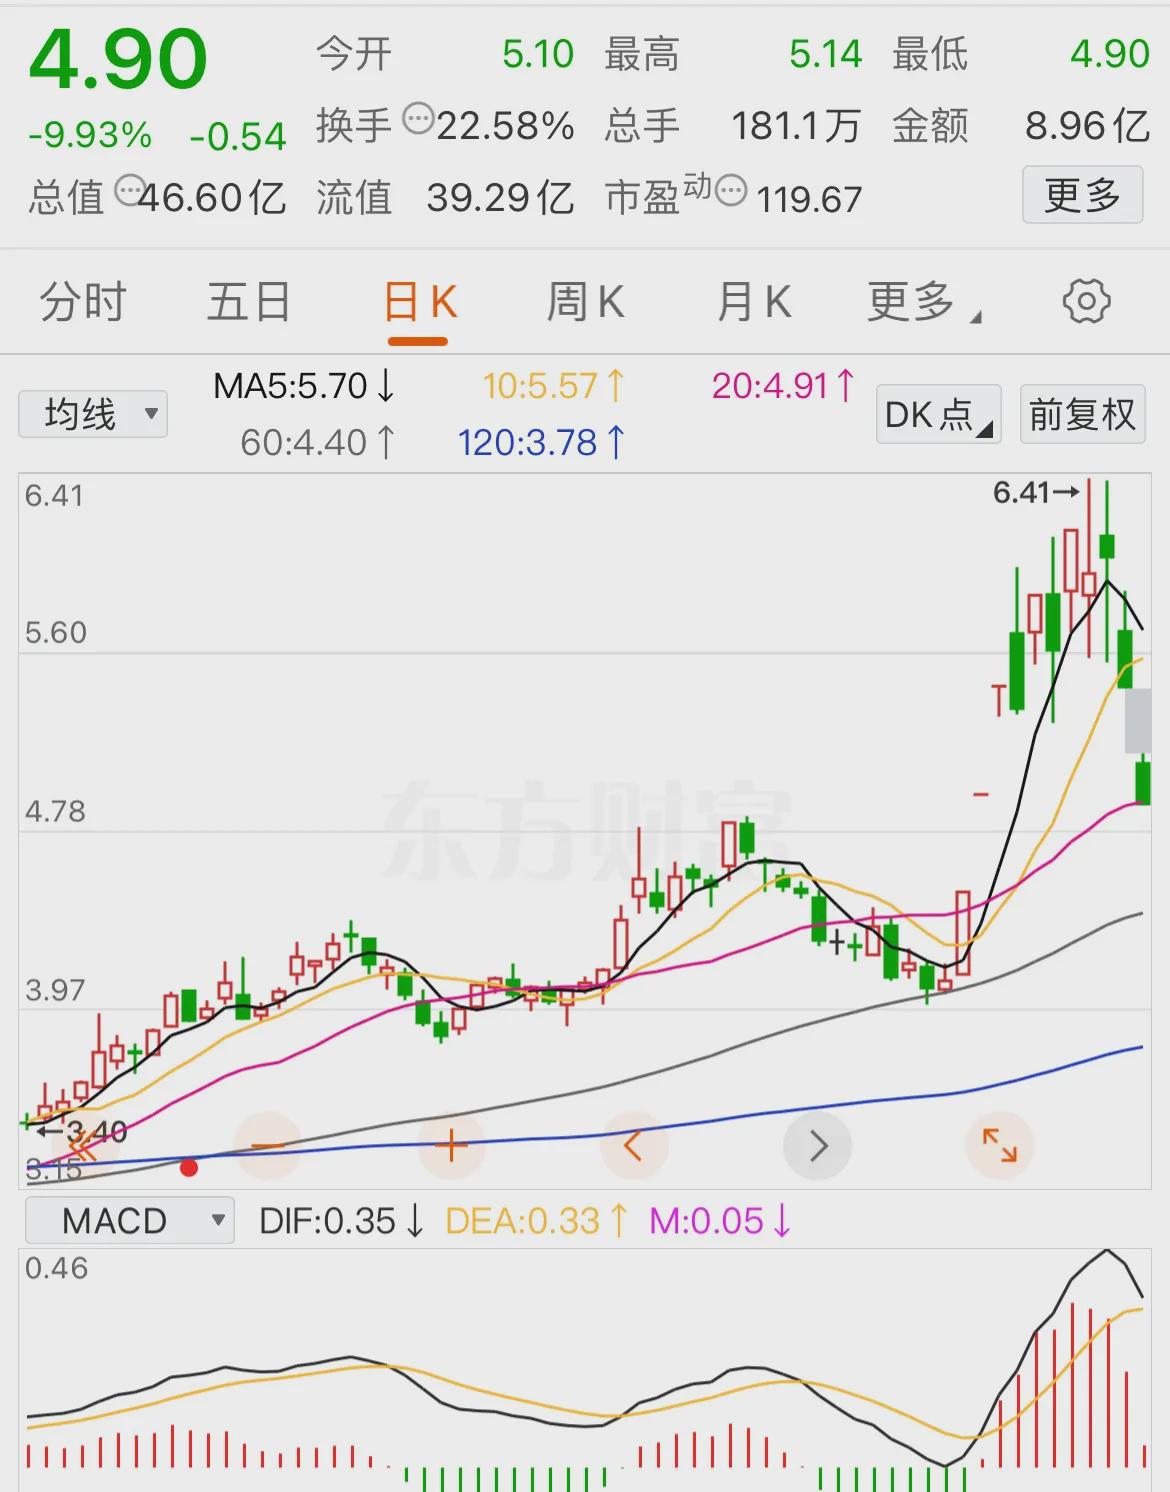Tap the -0.54 price change value
Screen dimensions: 1170x1492
238,136
